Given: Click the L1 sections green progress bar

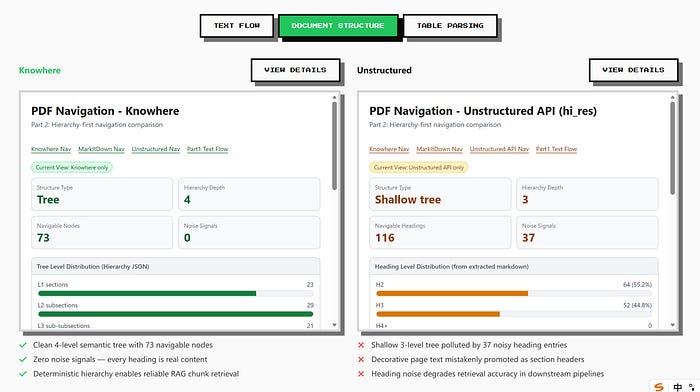Looking at the screenshot, I should pos(147,294).
